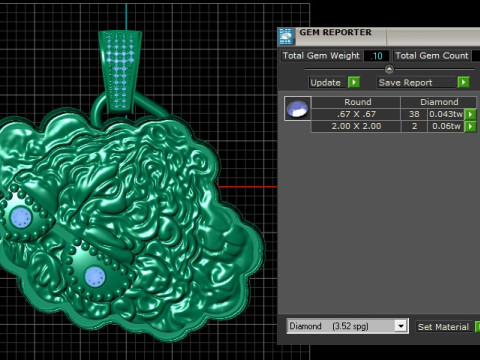Click green arrow on the 0.043tw row
The image size is (480, 360).
(470, 114)
